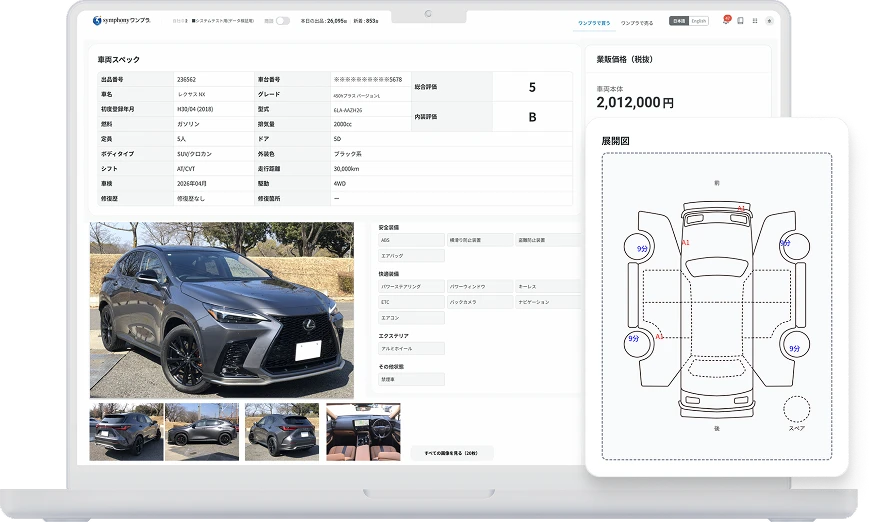882x522 pixels.
Task: Click the パワーウィンドウ tag
Action: click(x=480, y=287)
